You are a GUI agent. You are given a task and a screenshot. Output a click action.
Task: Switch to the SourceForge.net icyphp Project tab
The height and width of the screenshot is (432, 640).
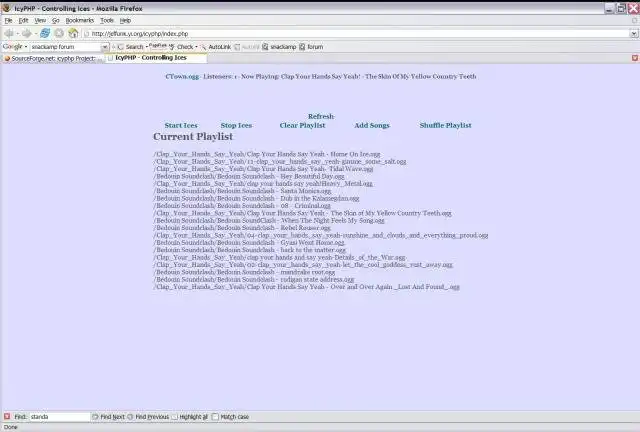53,58
